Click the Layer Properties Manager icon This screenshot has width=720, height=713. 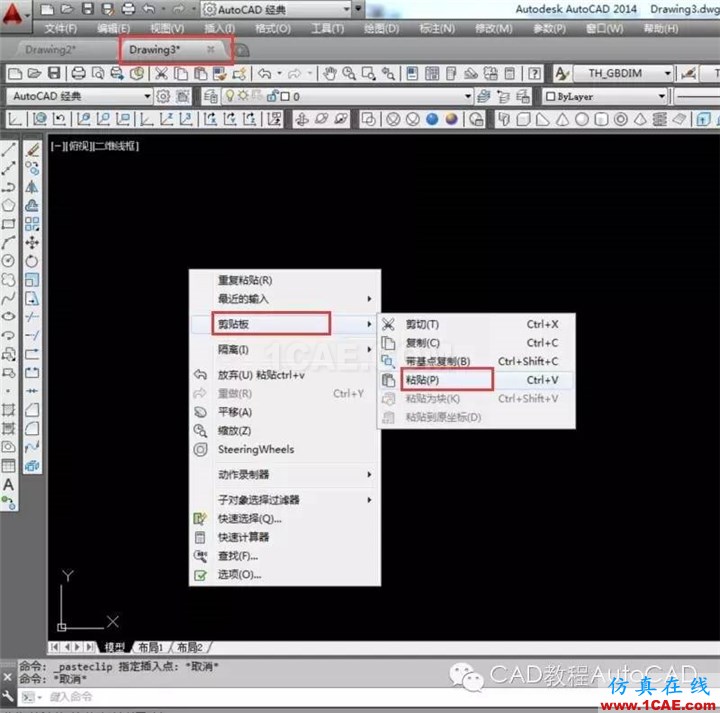pos(211,96)
